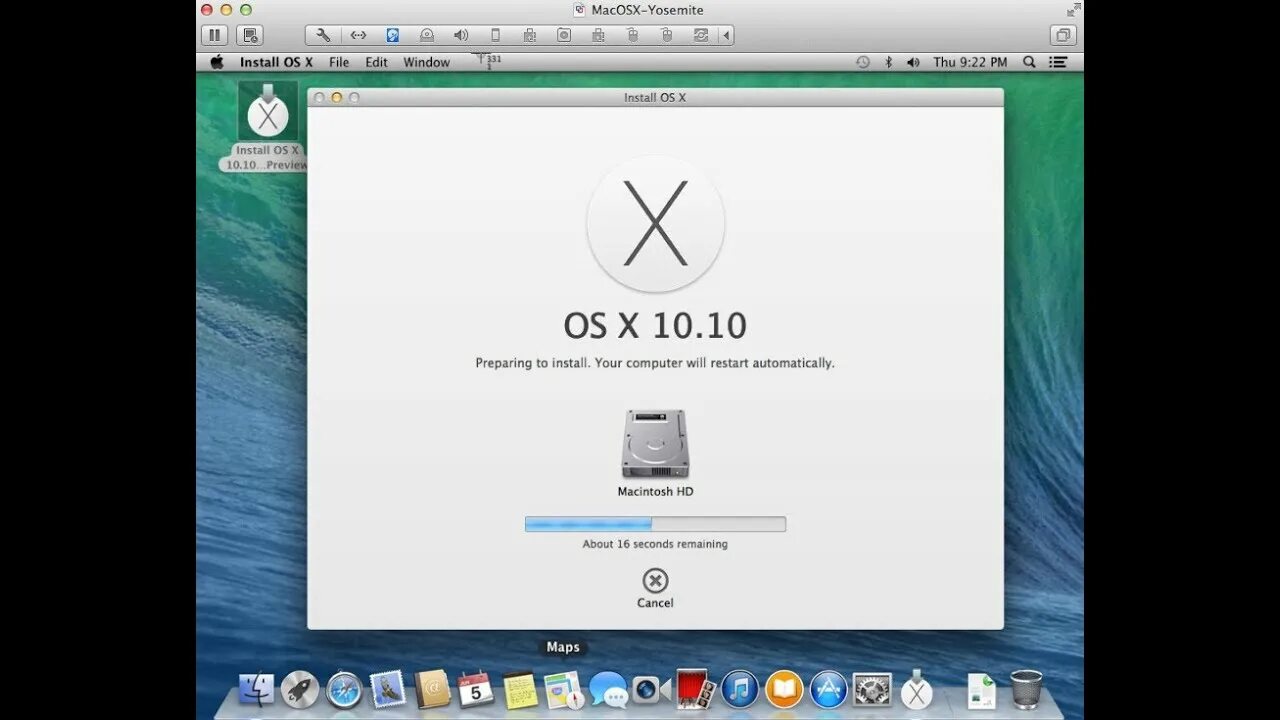Click the Preparing to install message

[655, 363]
